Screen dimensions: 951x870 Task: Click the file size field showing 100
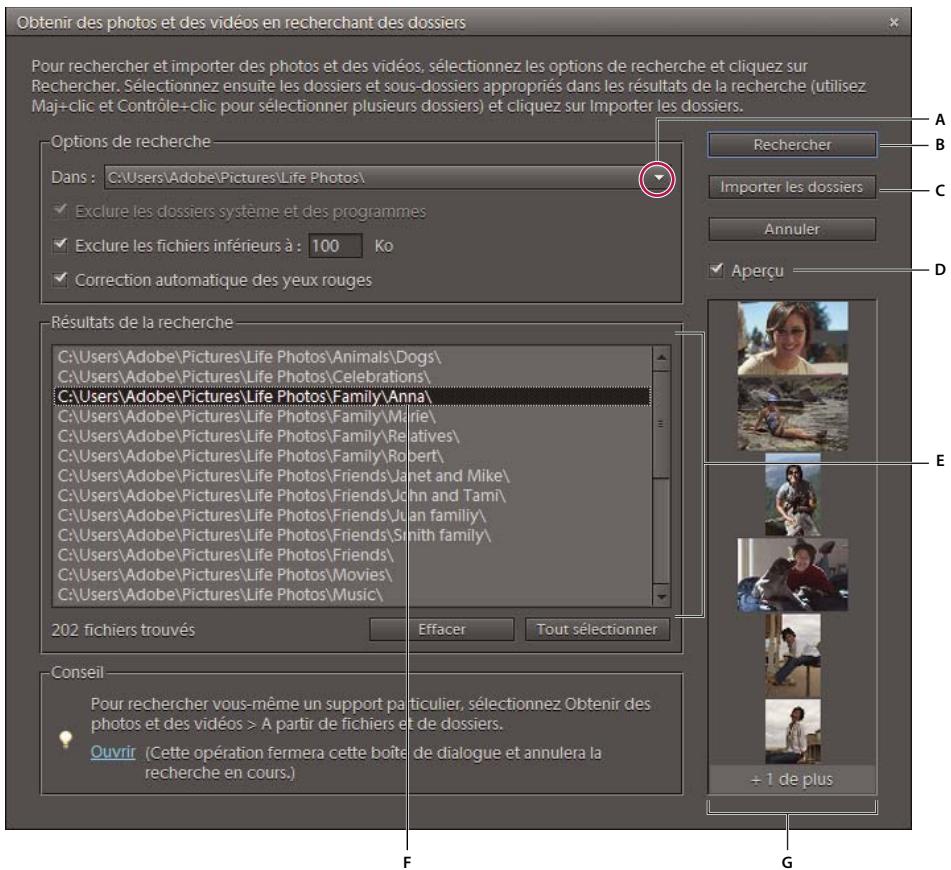tap(335, 246)
